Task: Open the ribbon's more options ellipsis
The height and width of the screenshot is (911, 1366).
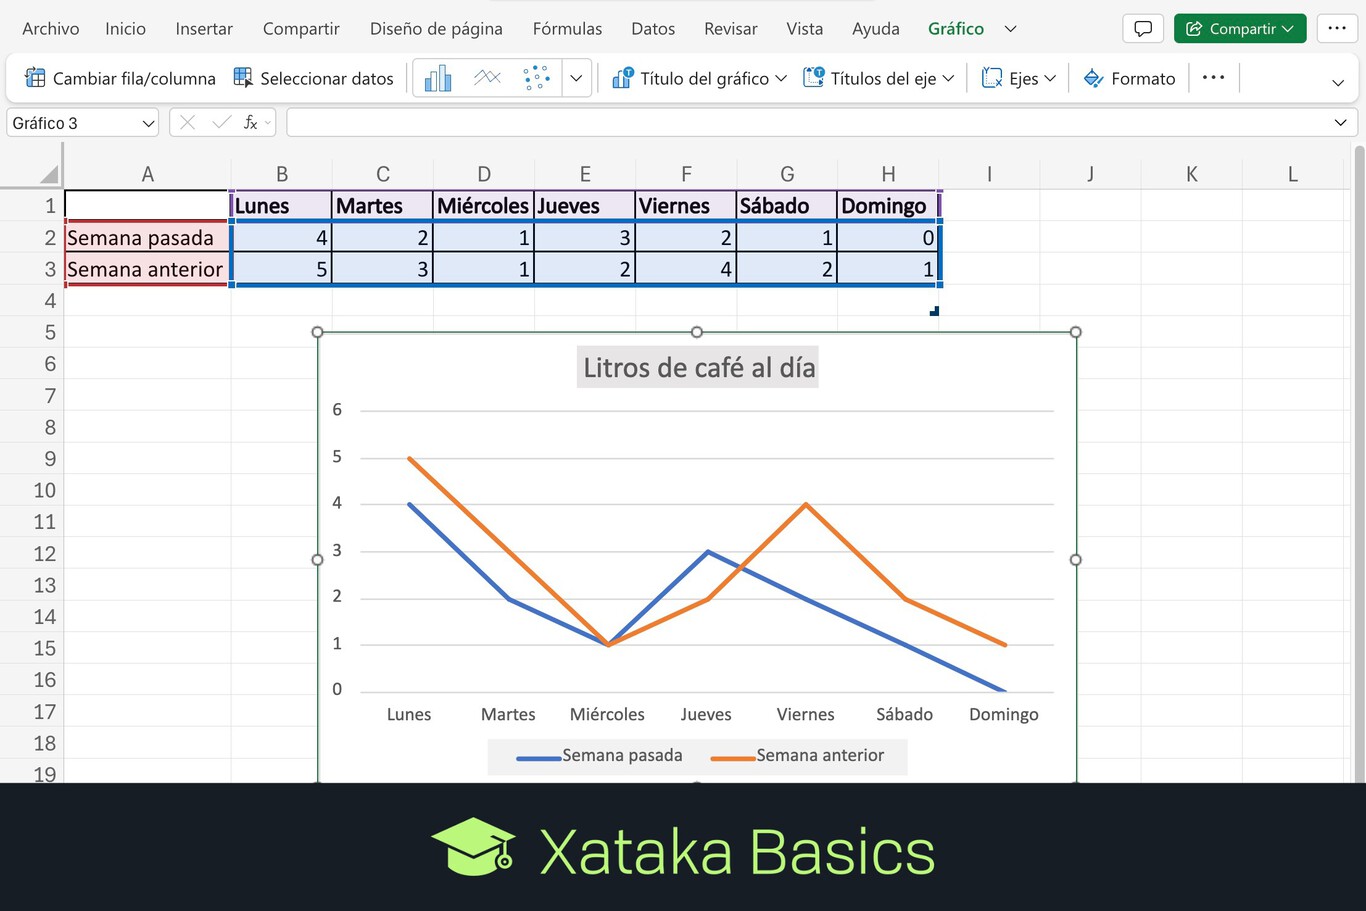Action: 1213,78
